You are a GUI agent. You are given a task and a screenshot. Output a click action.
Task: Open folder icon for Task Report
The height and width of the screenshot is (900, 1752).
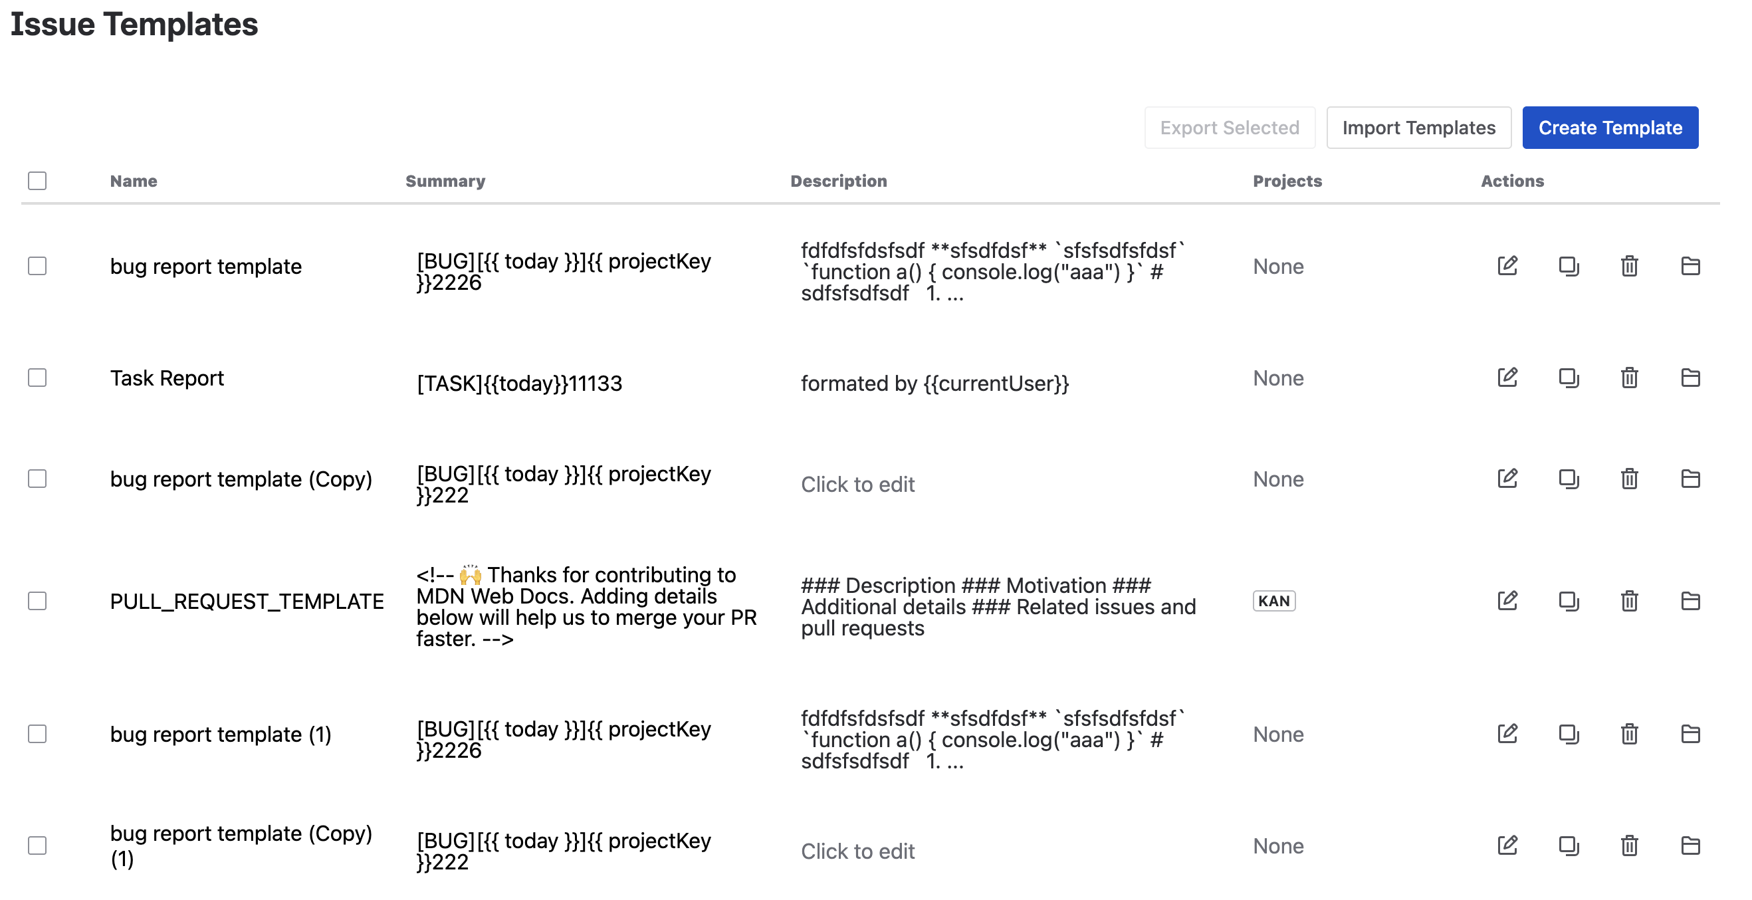(1690, 378)
